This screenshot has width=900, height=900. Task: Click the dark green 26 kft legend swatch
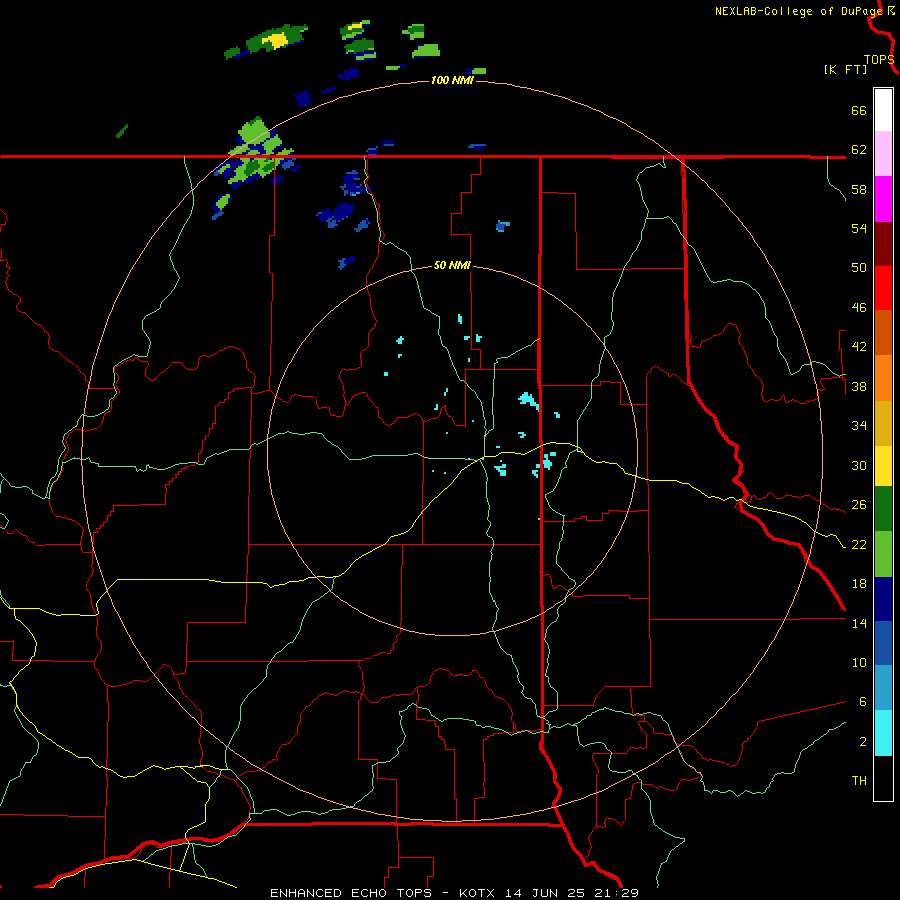[883, 509]
